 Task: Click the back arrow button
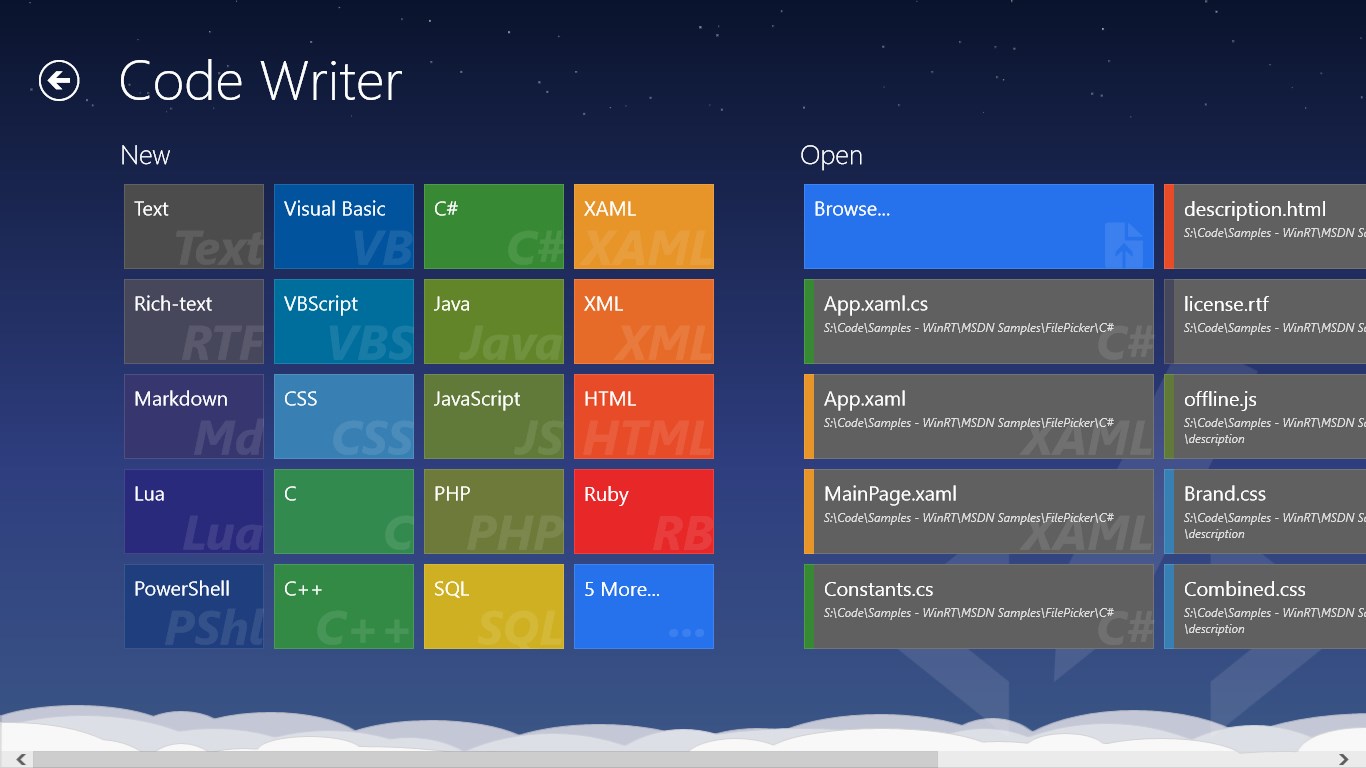tap(59, 81)
